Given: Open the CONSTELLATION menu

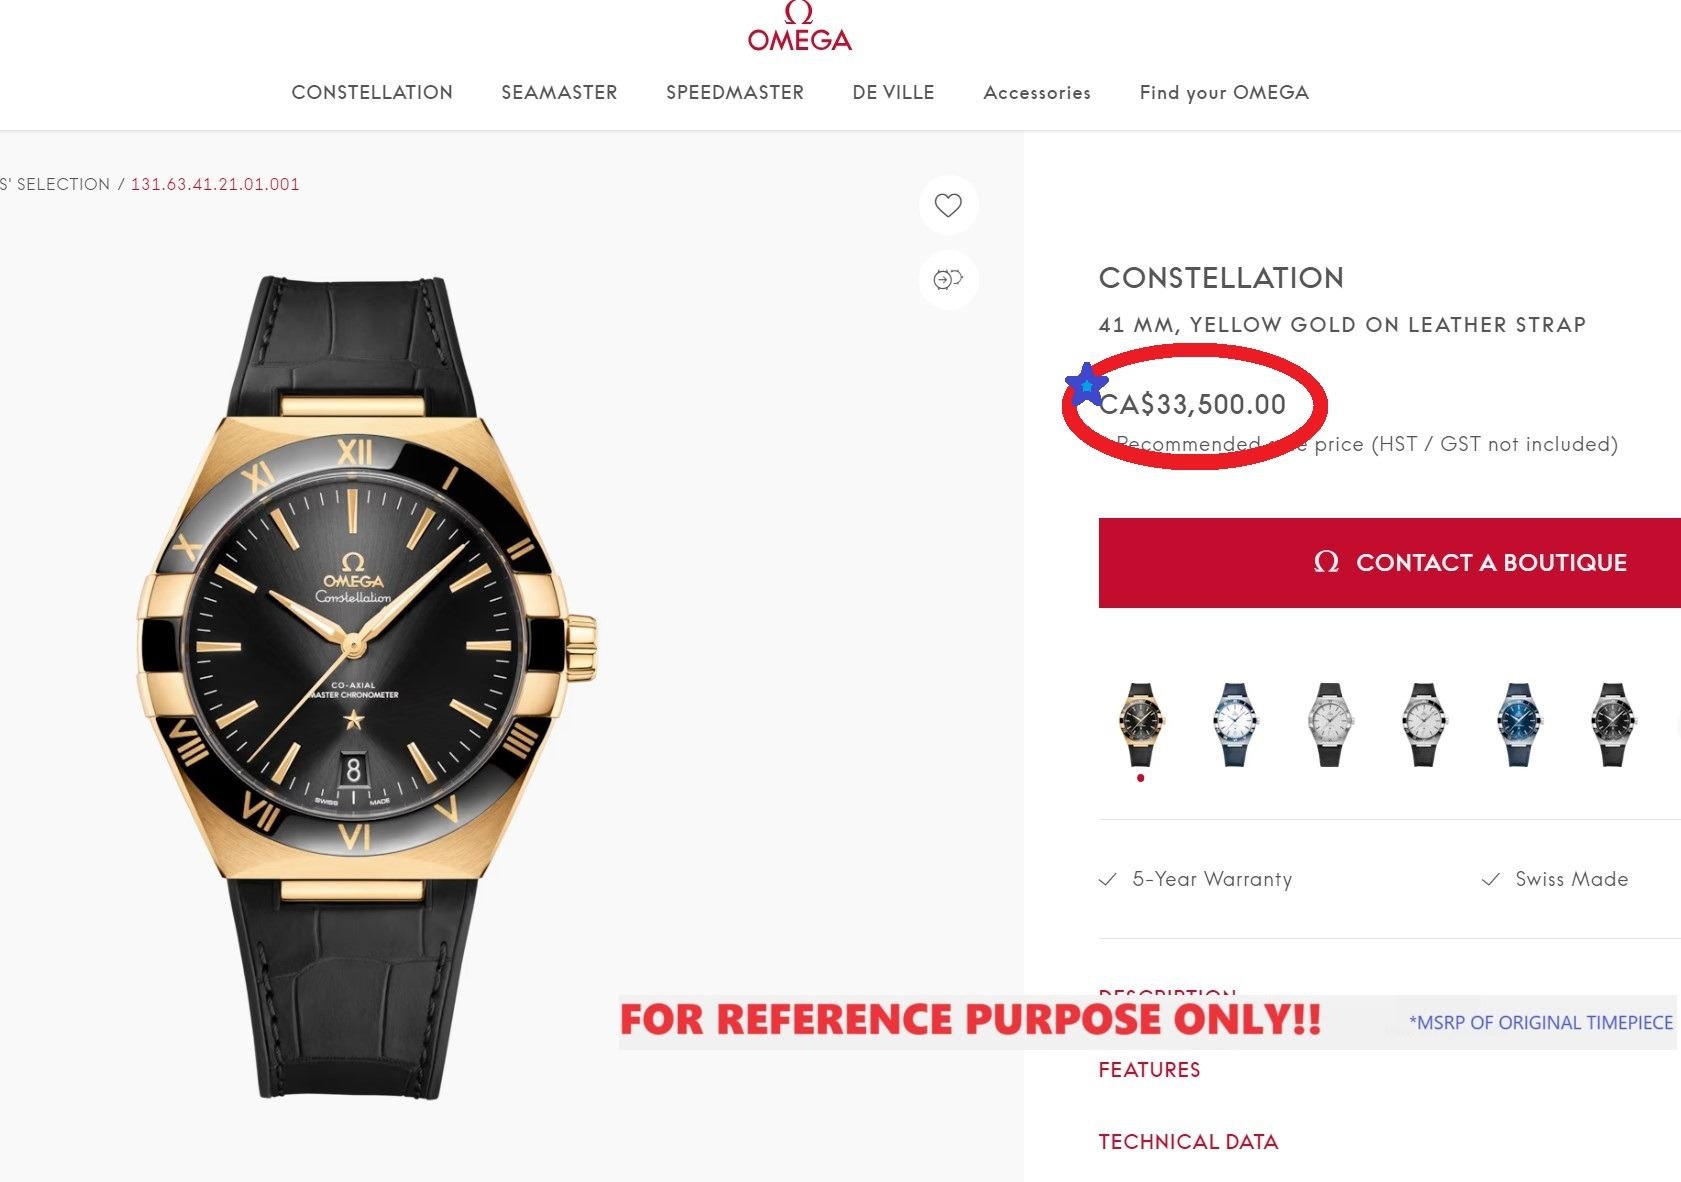Looking at the screenshot, I should [372, 93].
